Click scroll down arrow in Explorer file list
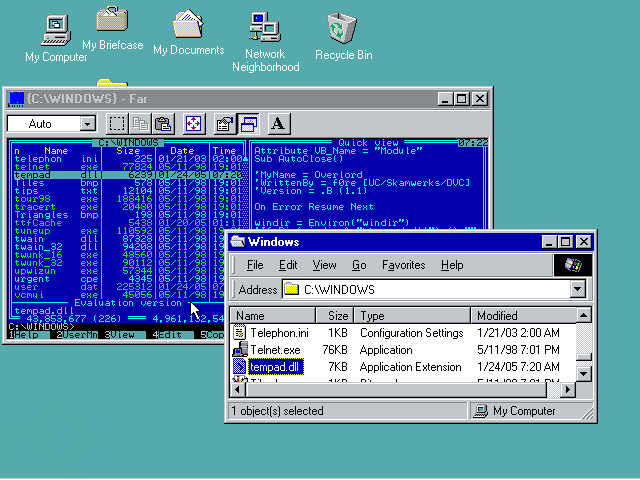Viewport: 640px width, 480px height. click(584, 373)
